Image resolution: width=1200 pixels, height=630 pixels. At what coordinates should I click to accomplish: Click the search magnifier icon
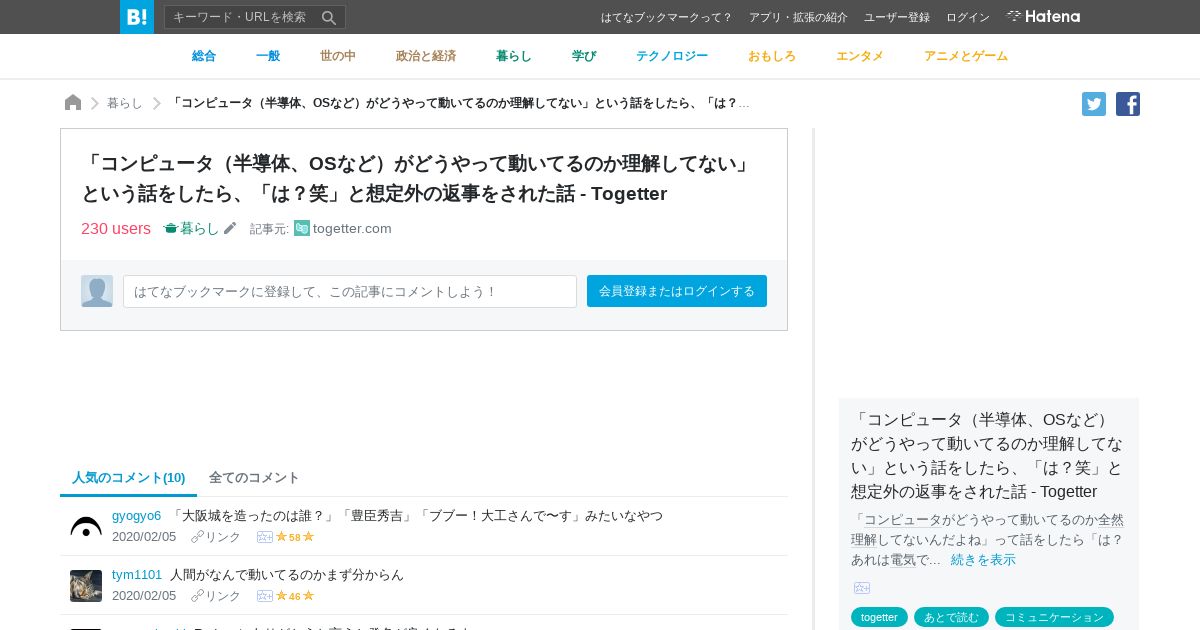tap(329, 17)
